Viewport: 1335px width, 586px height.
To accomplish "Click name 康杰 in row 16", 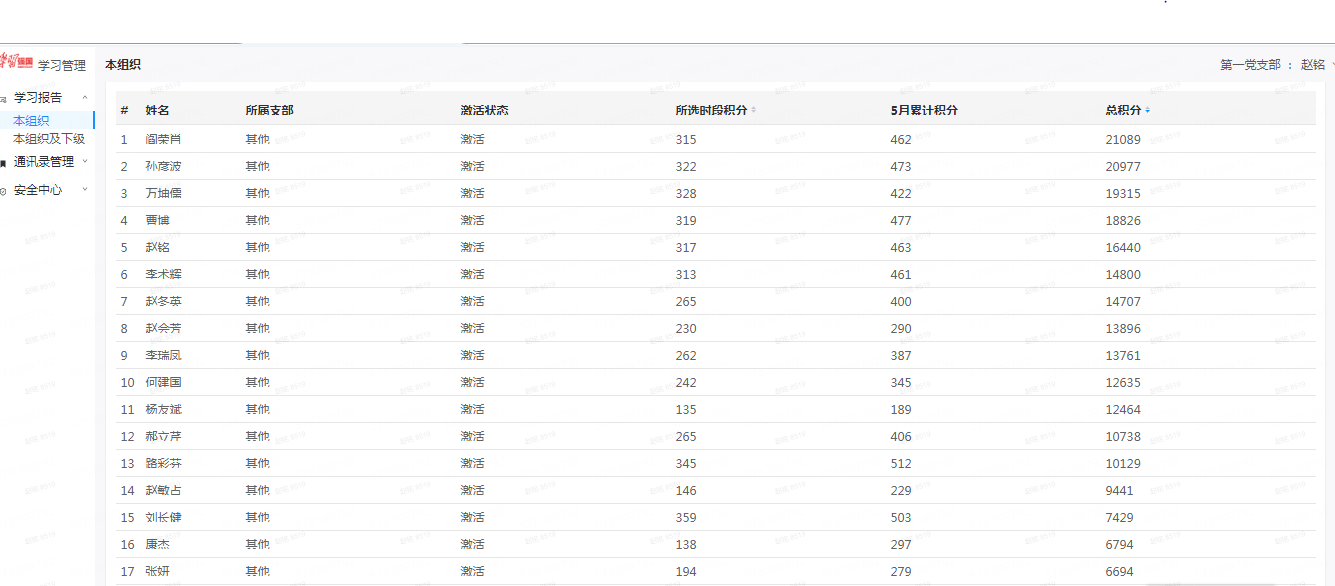I will tap(158, 544).
